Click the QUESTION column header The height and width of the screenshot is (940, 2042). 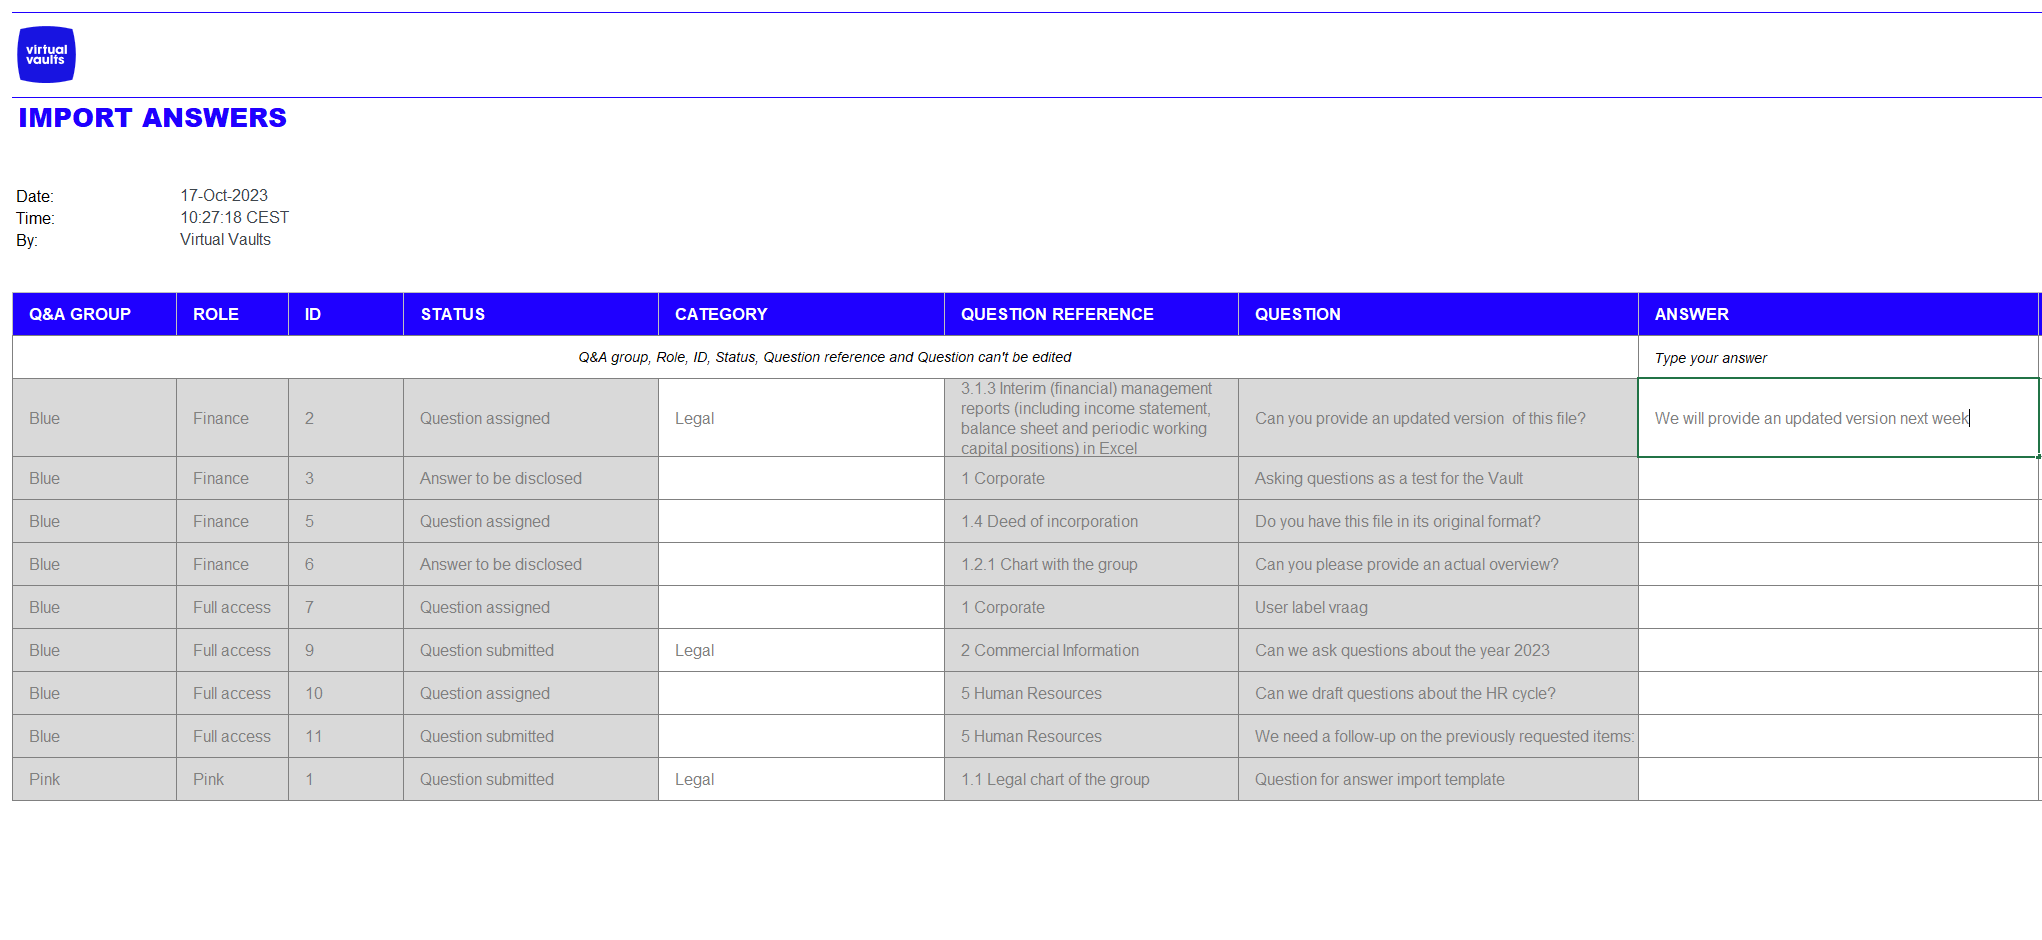(1438, 314)
